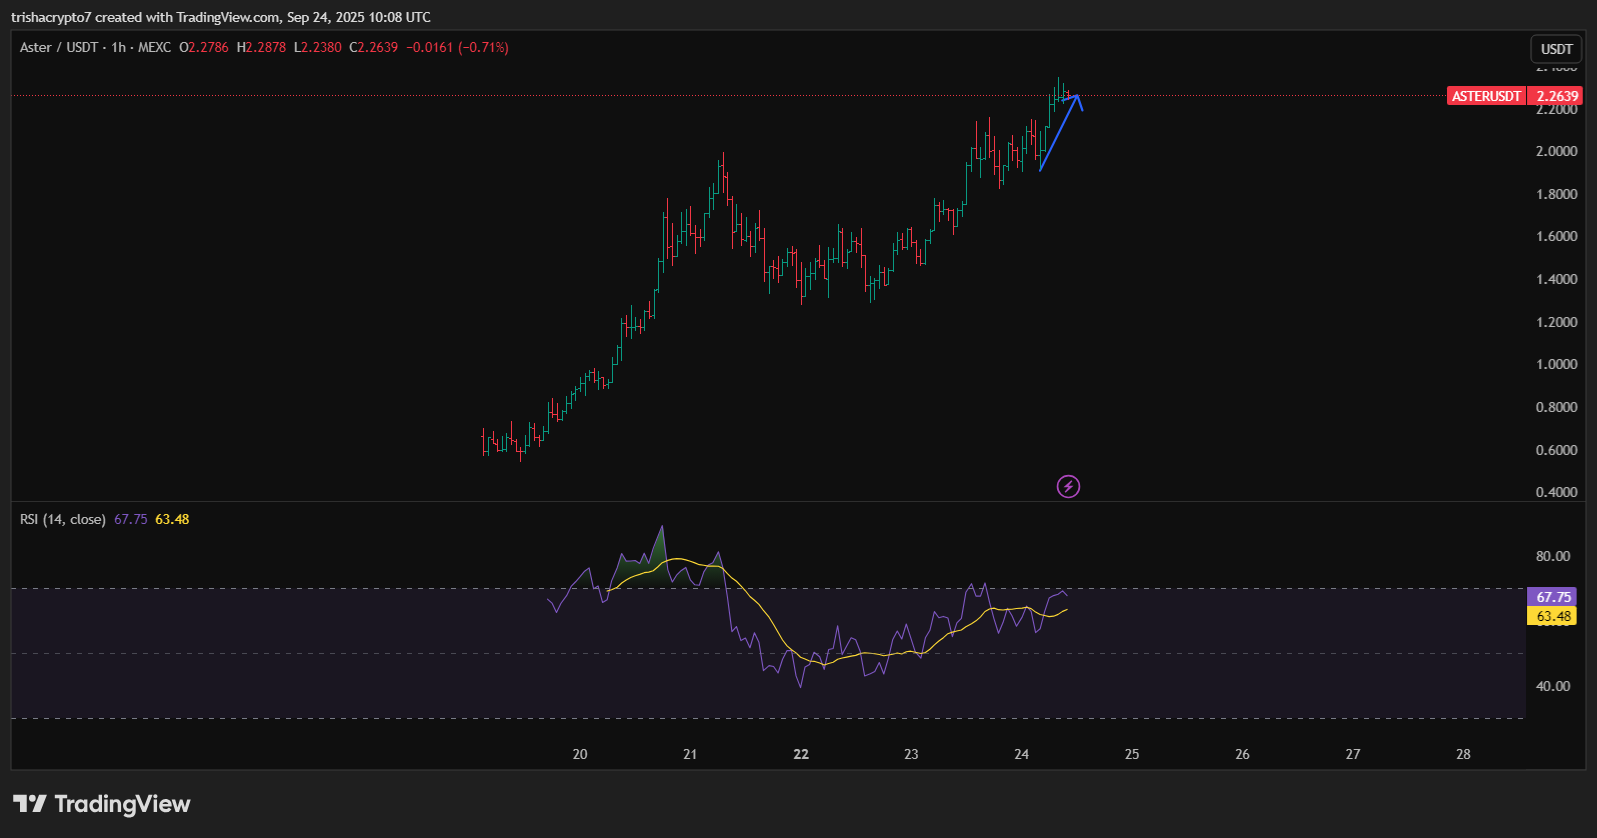
Task: Click the Aster / USDT symbol title
Action: (x=59, y=47)
